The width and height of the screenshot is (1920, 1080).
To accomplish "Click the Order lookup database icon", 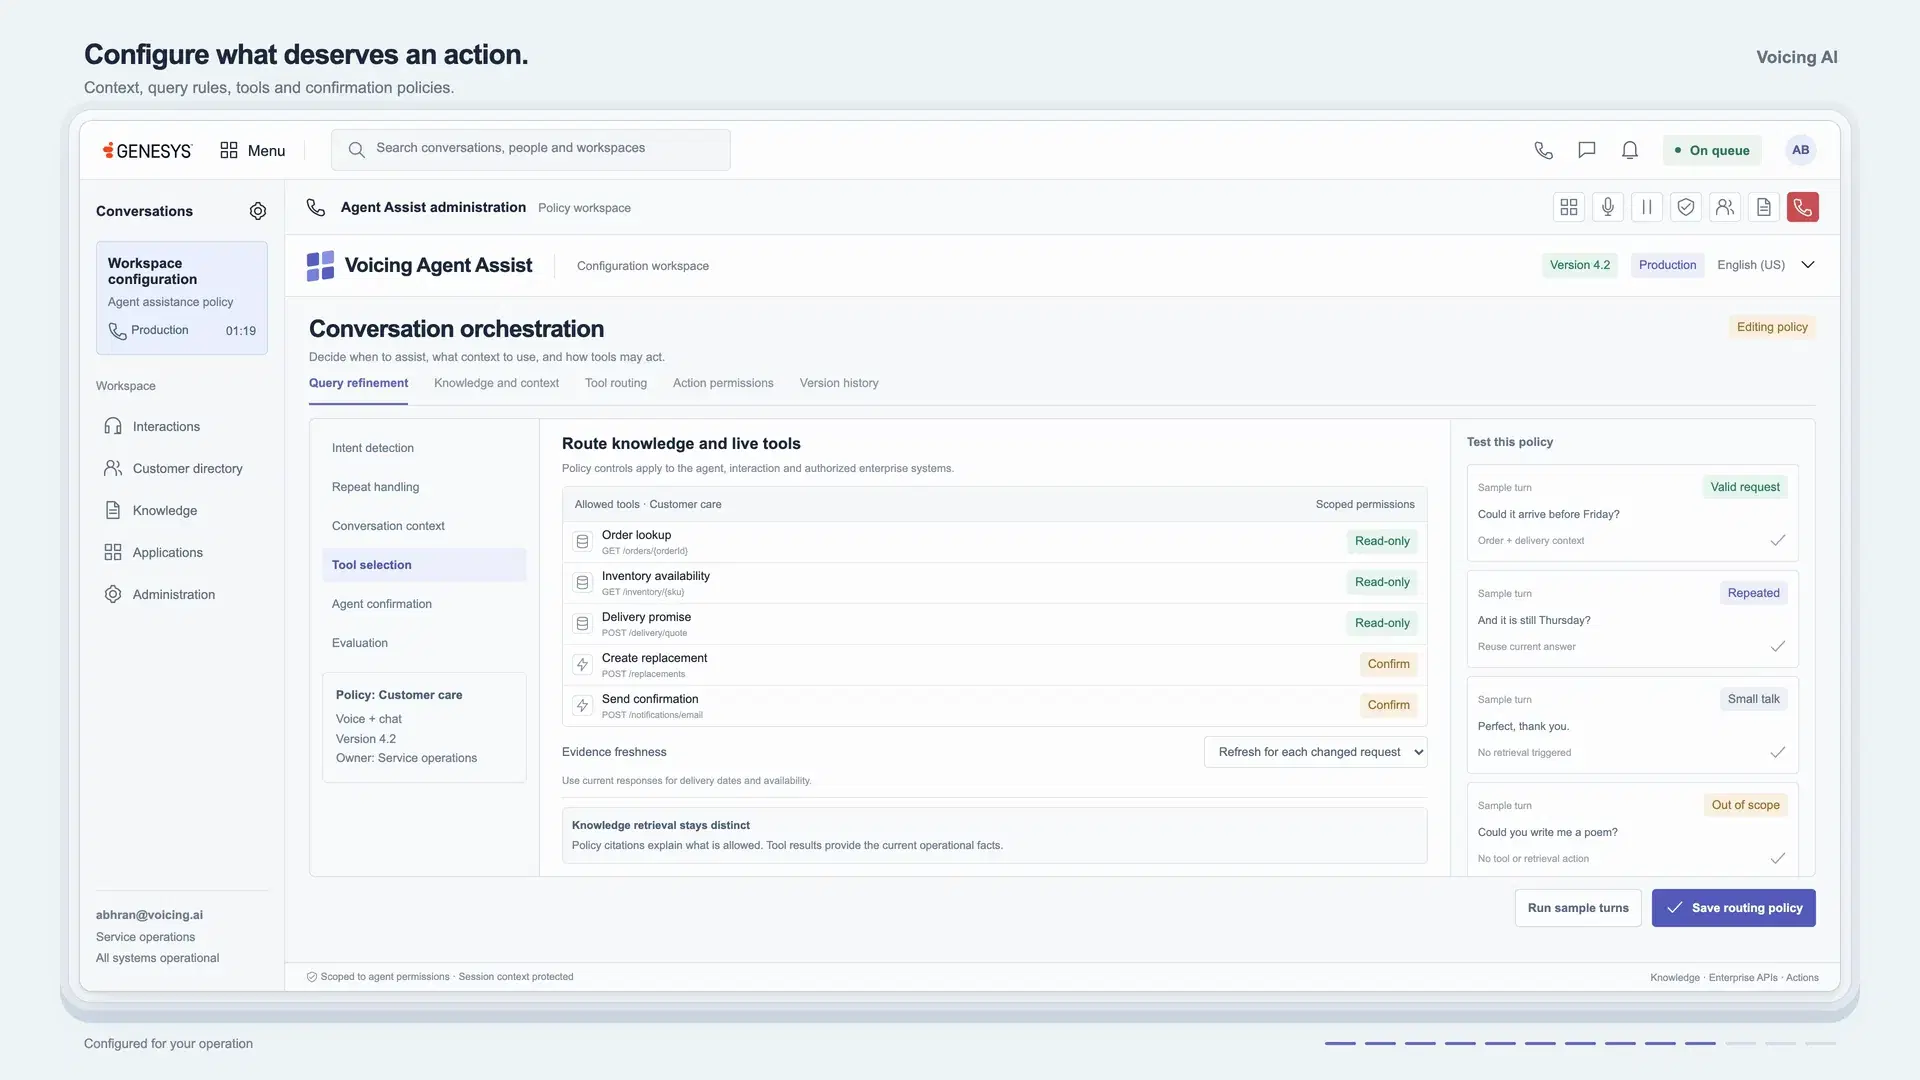I will tap(582, 542).
